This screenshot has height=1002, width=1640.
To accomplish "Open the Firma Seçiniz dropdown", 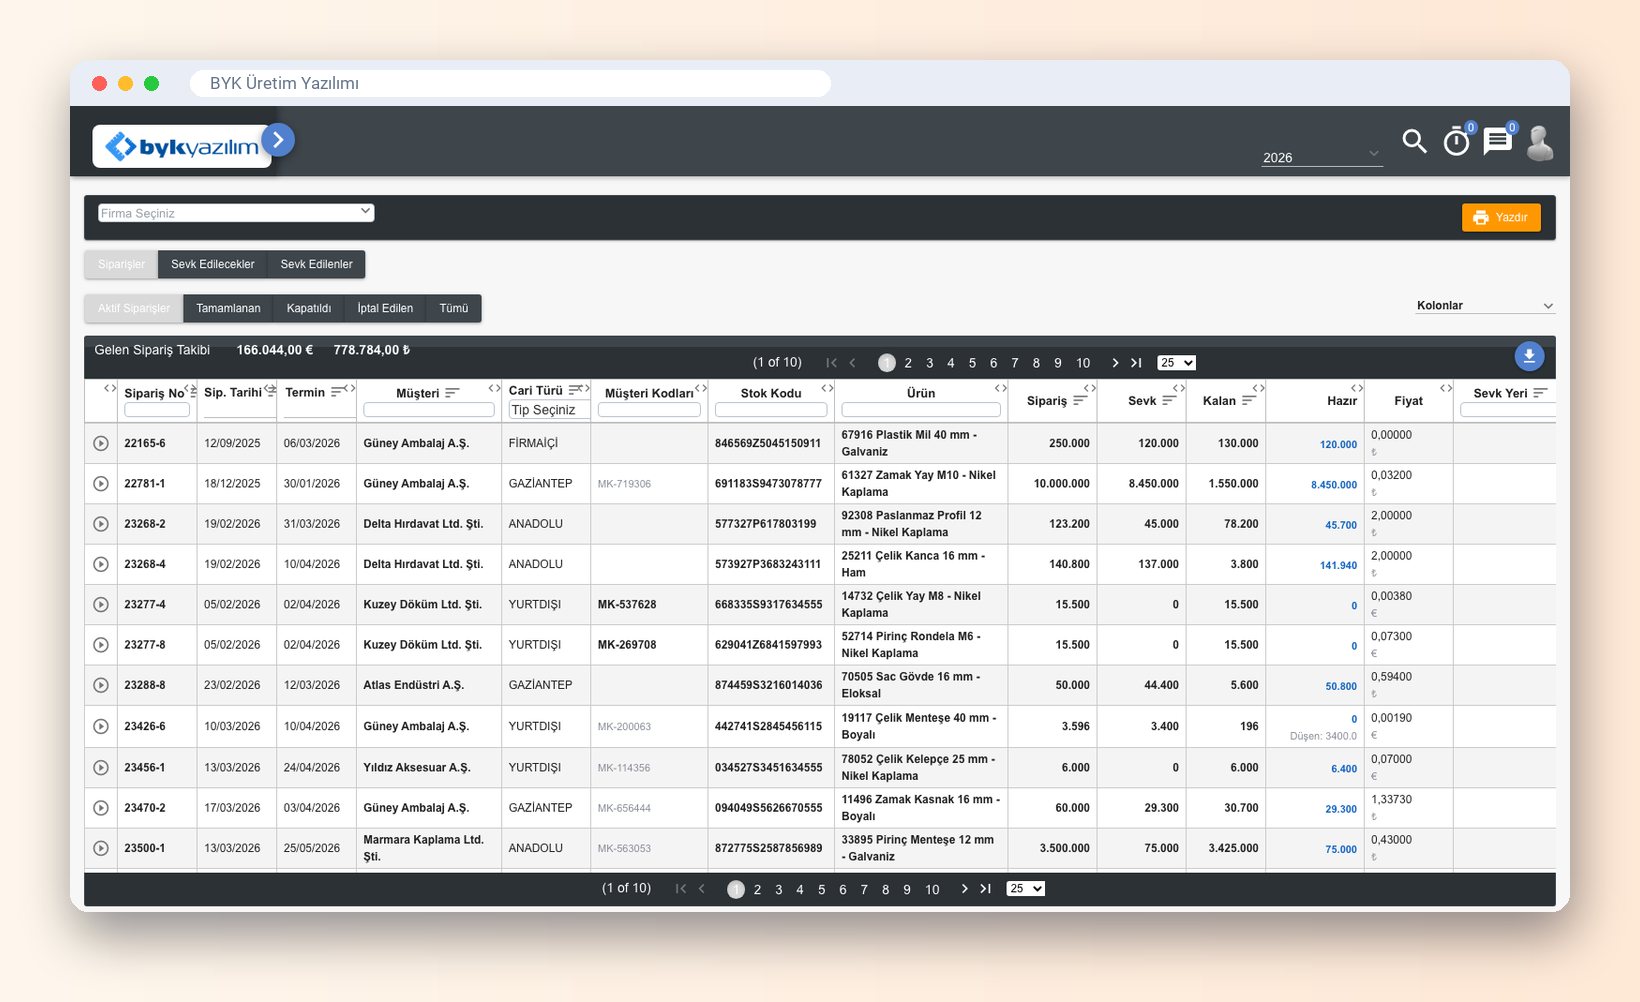I will click(x=236, y=213).
